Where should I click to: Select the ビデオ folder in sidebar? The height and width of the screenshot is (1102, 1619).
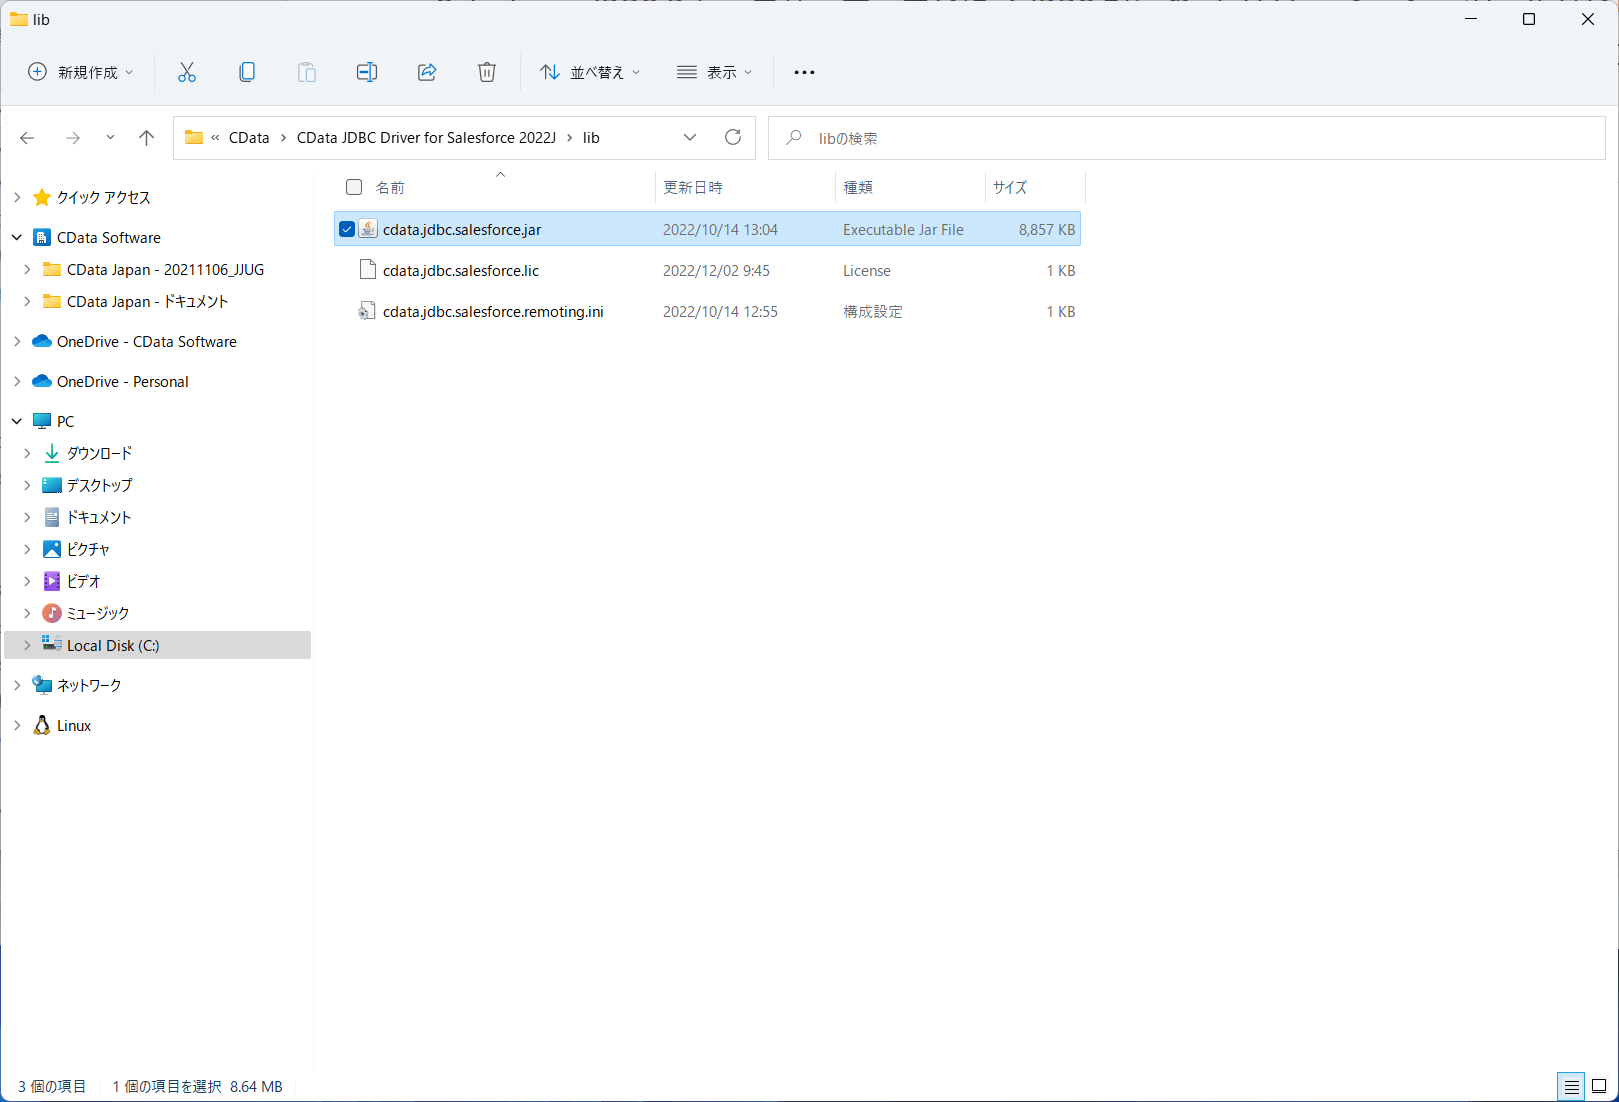pyautogui.click(x=84, y=581)
